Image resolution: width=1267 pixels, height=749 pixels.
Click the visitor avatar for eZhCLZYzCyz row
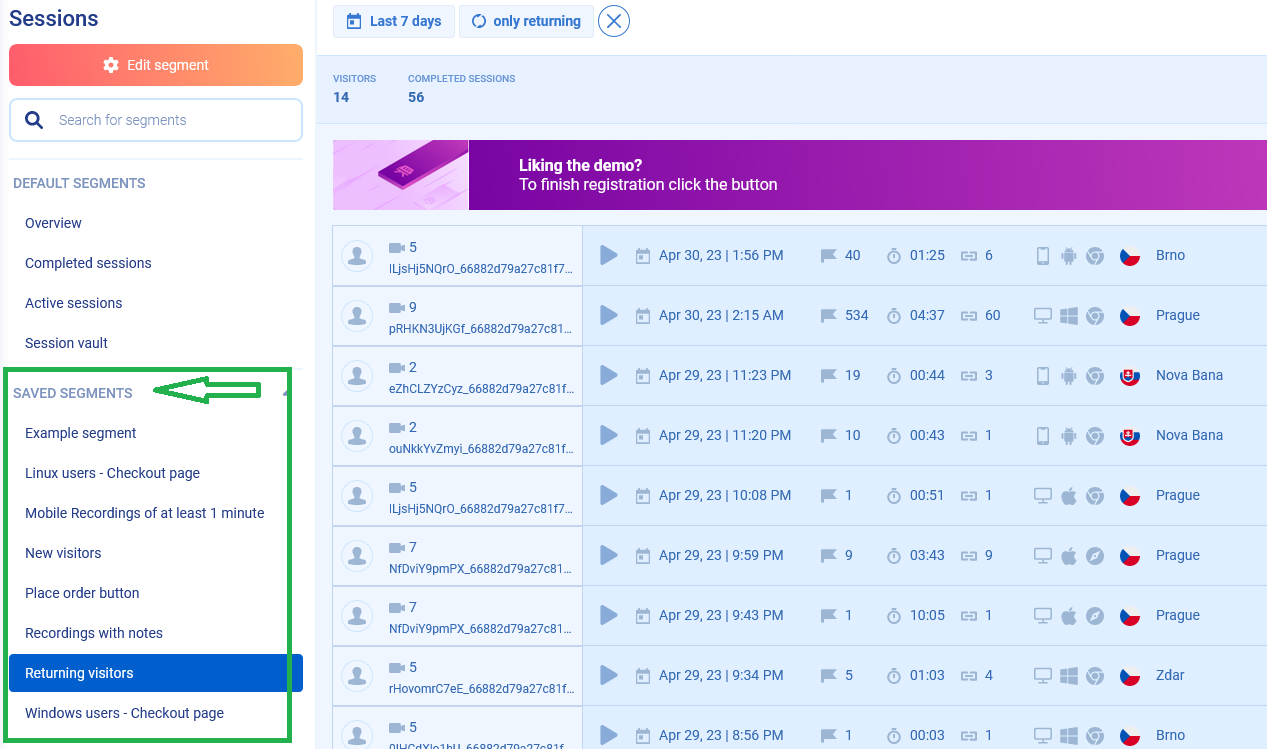click(x=357, y=376)
